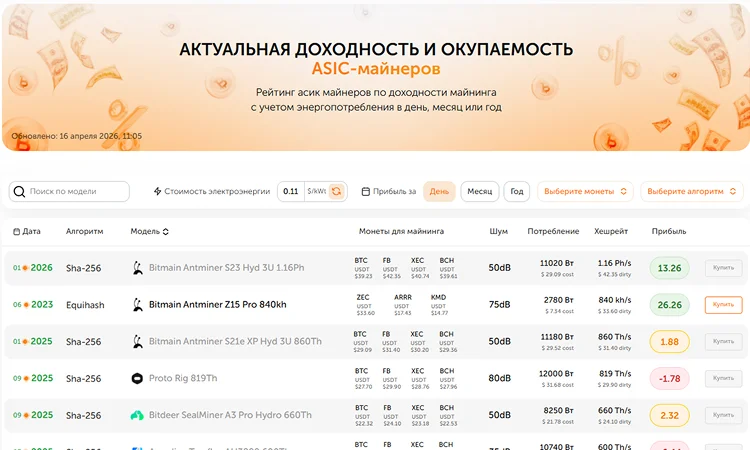
Task: Click the Хешрейт column header
Action: tap(611, 231)
